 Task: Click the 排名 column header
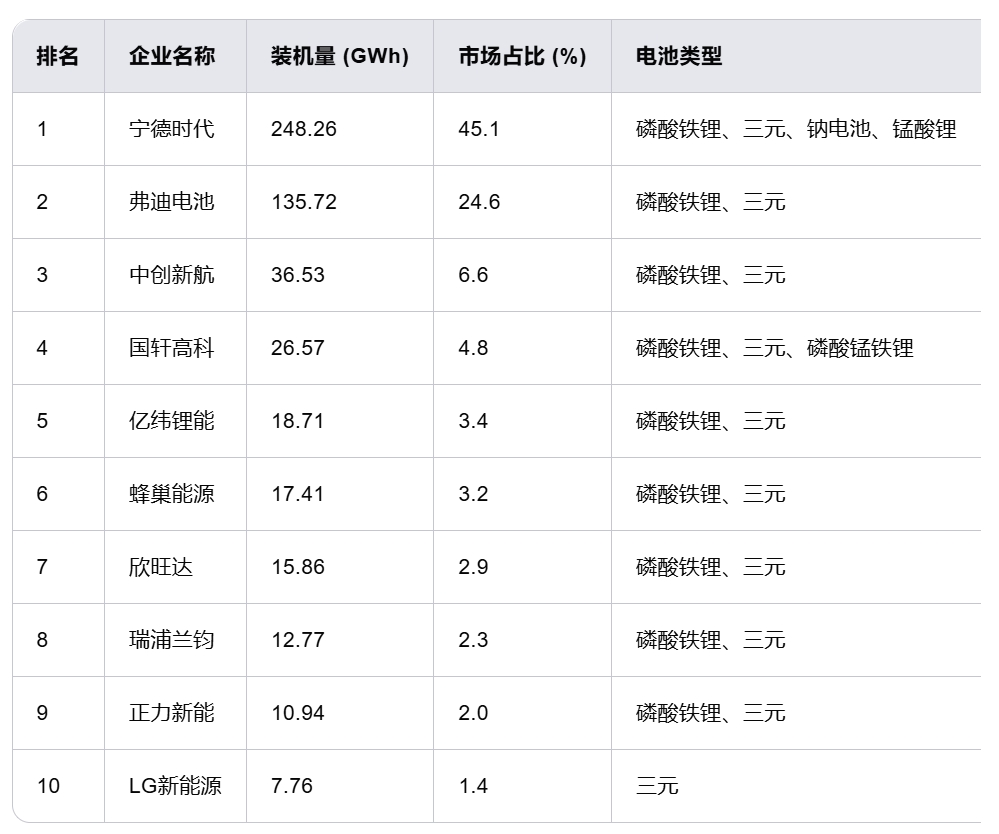(x=57, y=56)
